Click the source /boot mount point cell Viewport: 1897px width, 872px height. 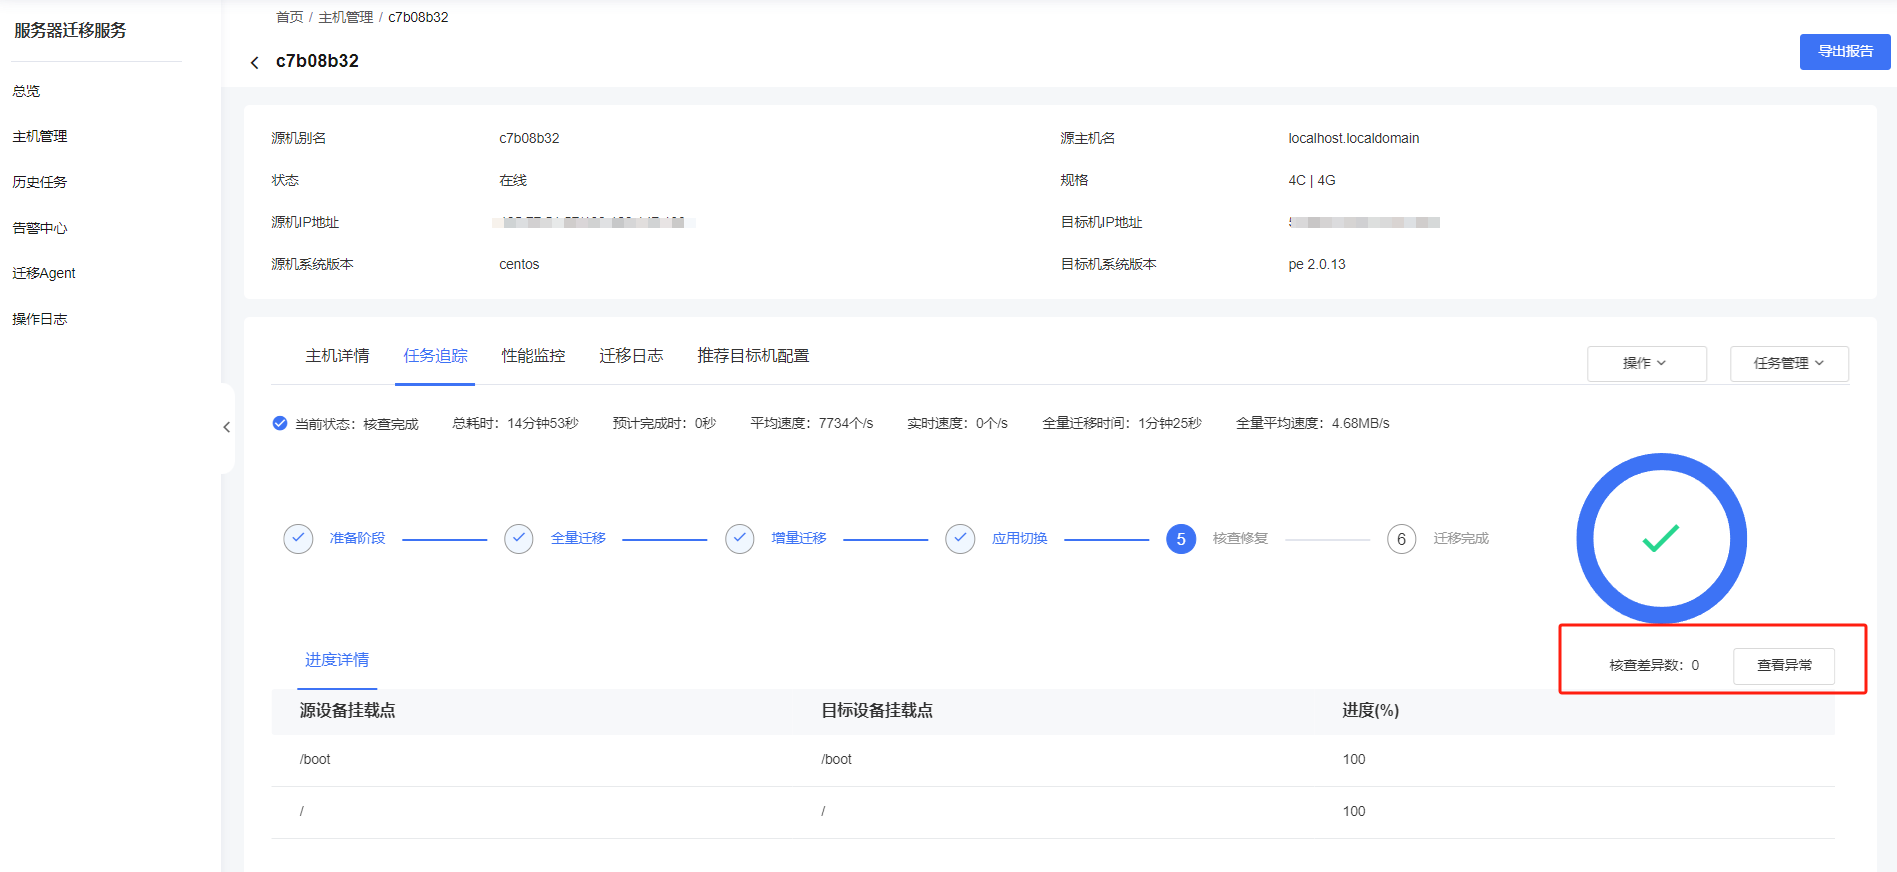click(x=315, y=759)
